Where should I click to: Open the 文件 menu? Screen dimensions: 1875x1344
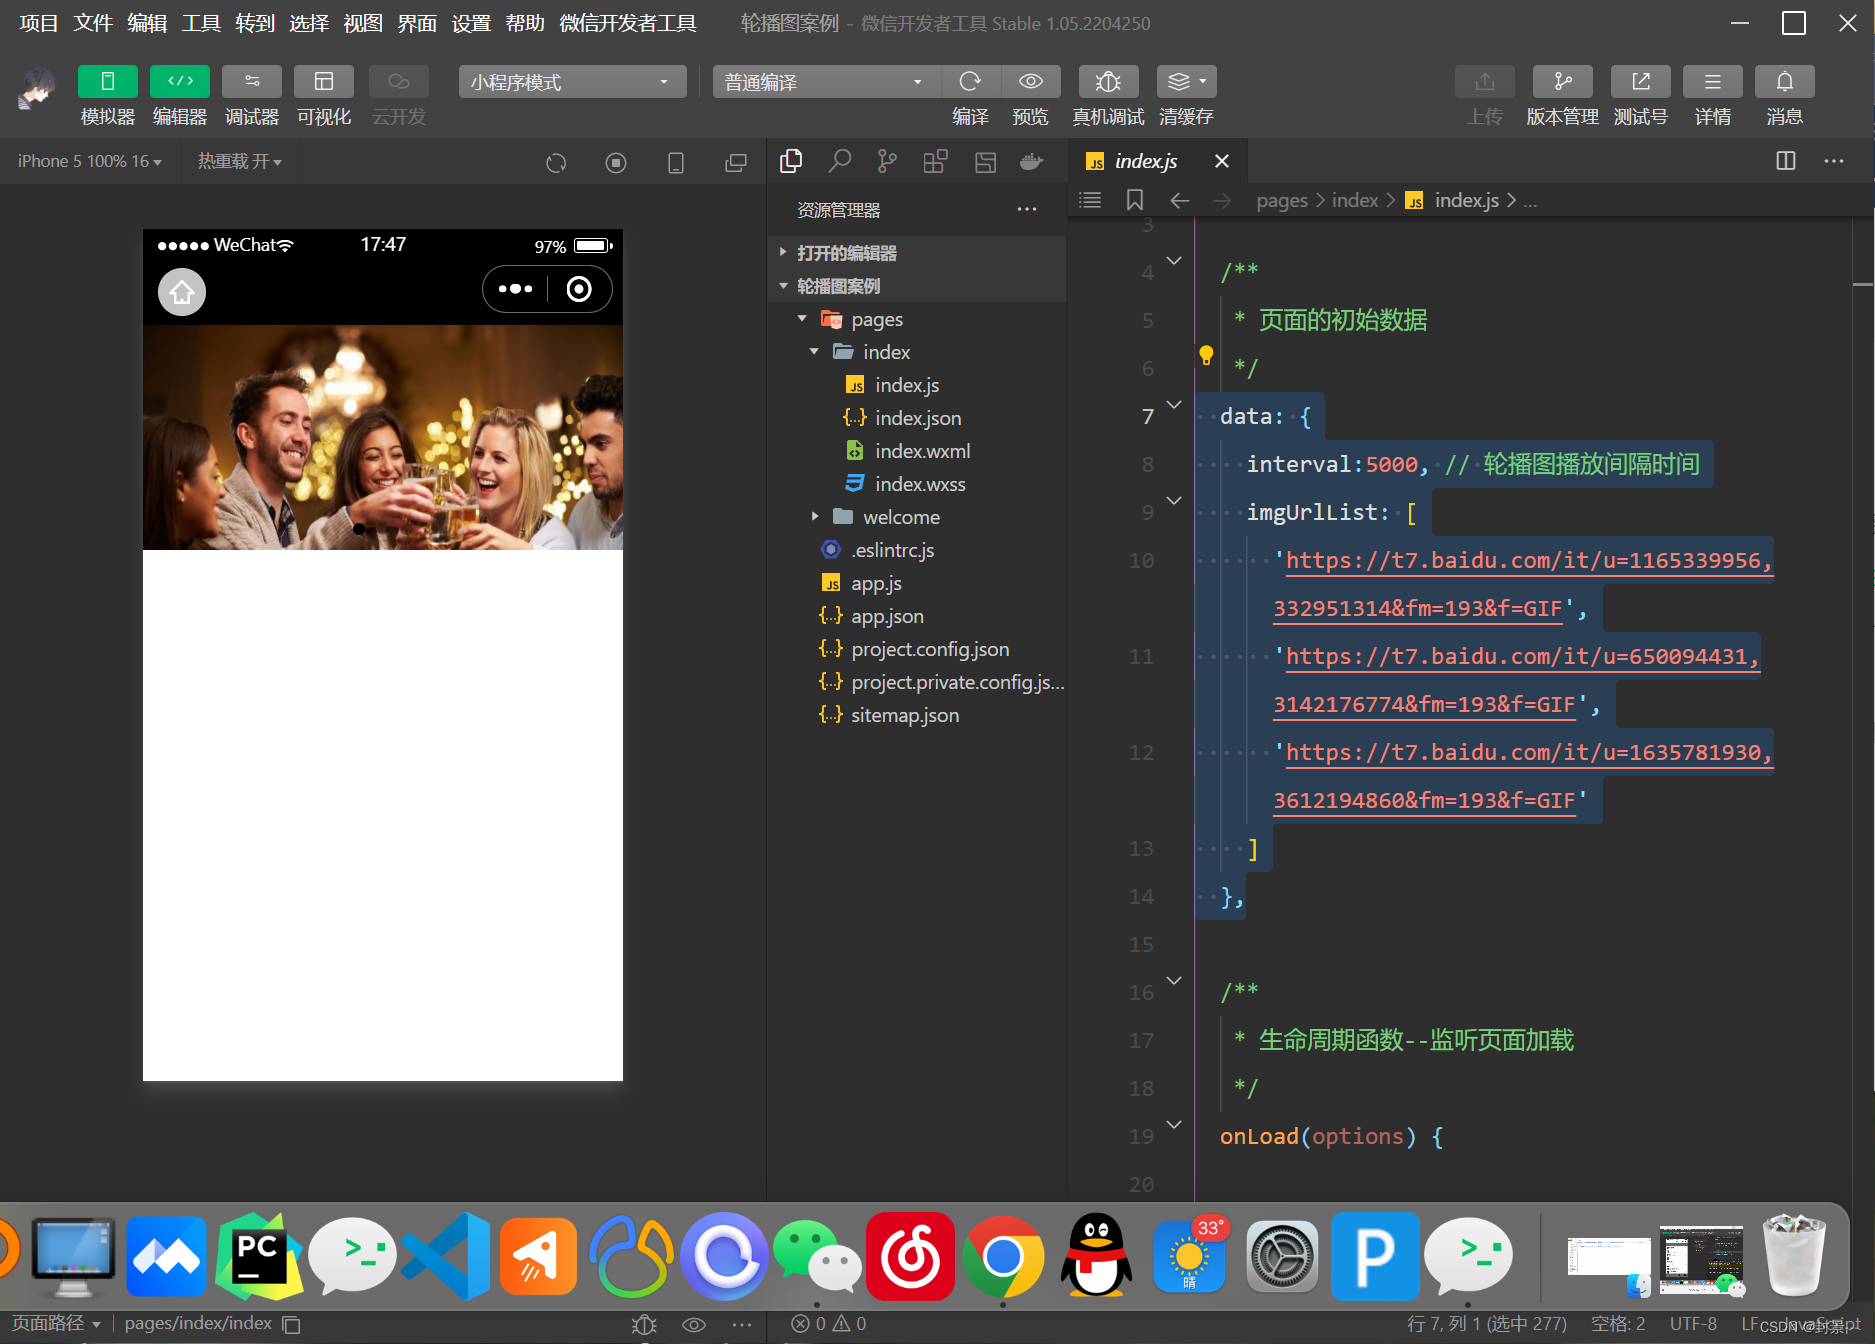[x=93, y=23]
